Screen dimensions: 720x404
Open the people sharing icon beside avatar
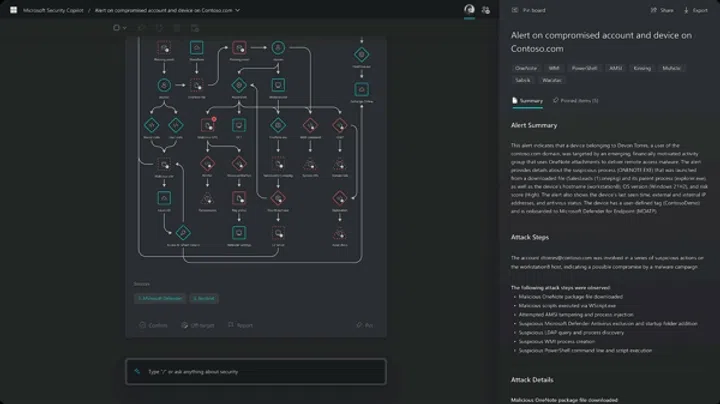486,10
